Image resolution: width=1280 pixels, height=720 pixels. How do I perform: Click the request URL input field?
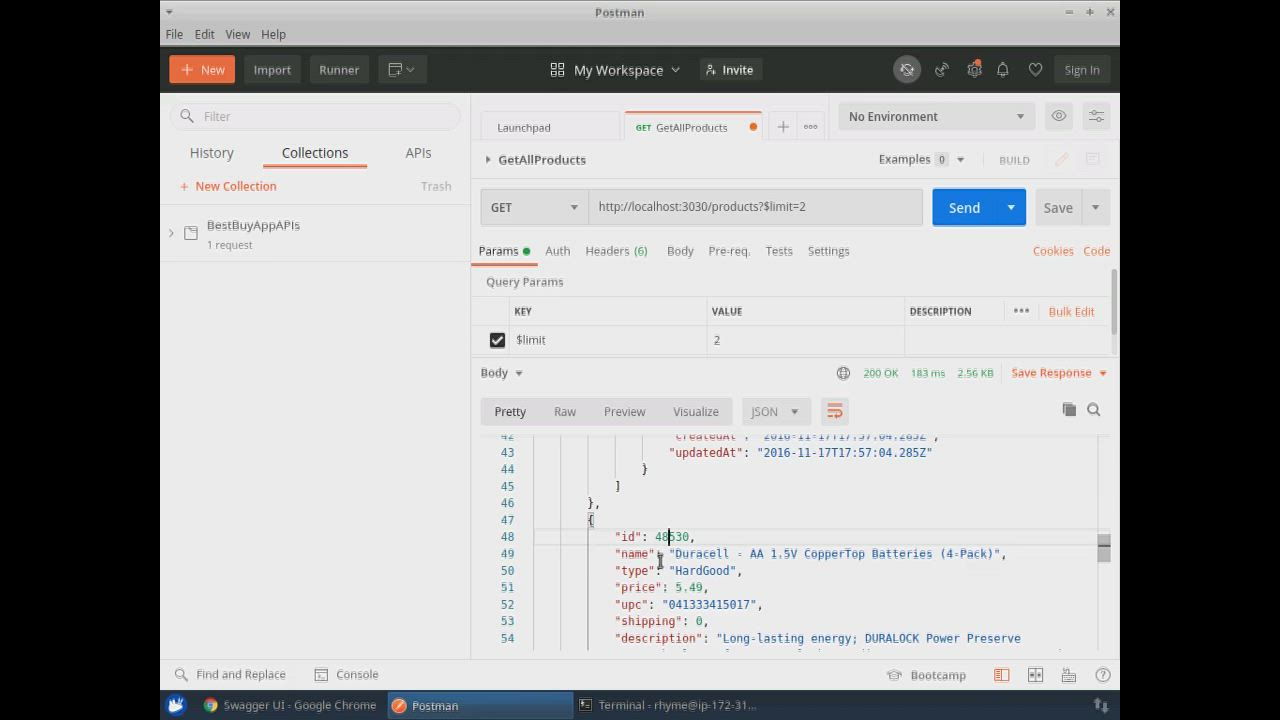[x=755, y=207]
